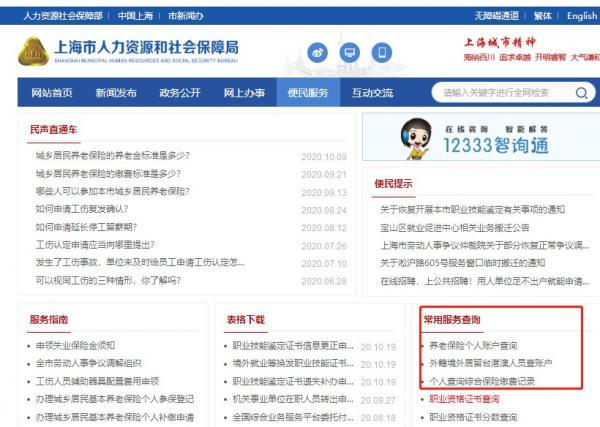Click the 上海城市精神 slogan banner
This screenshot has width=600, height=427.
click(x=531, y=49)
